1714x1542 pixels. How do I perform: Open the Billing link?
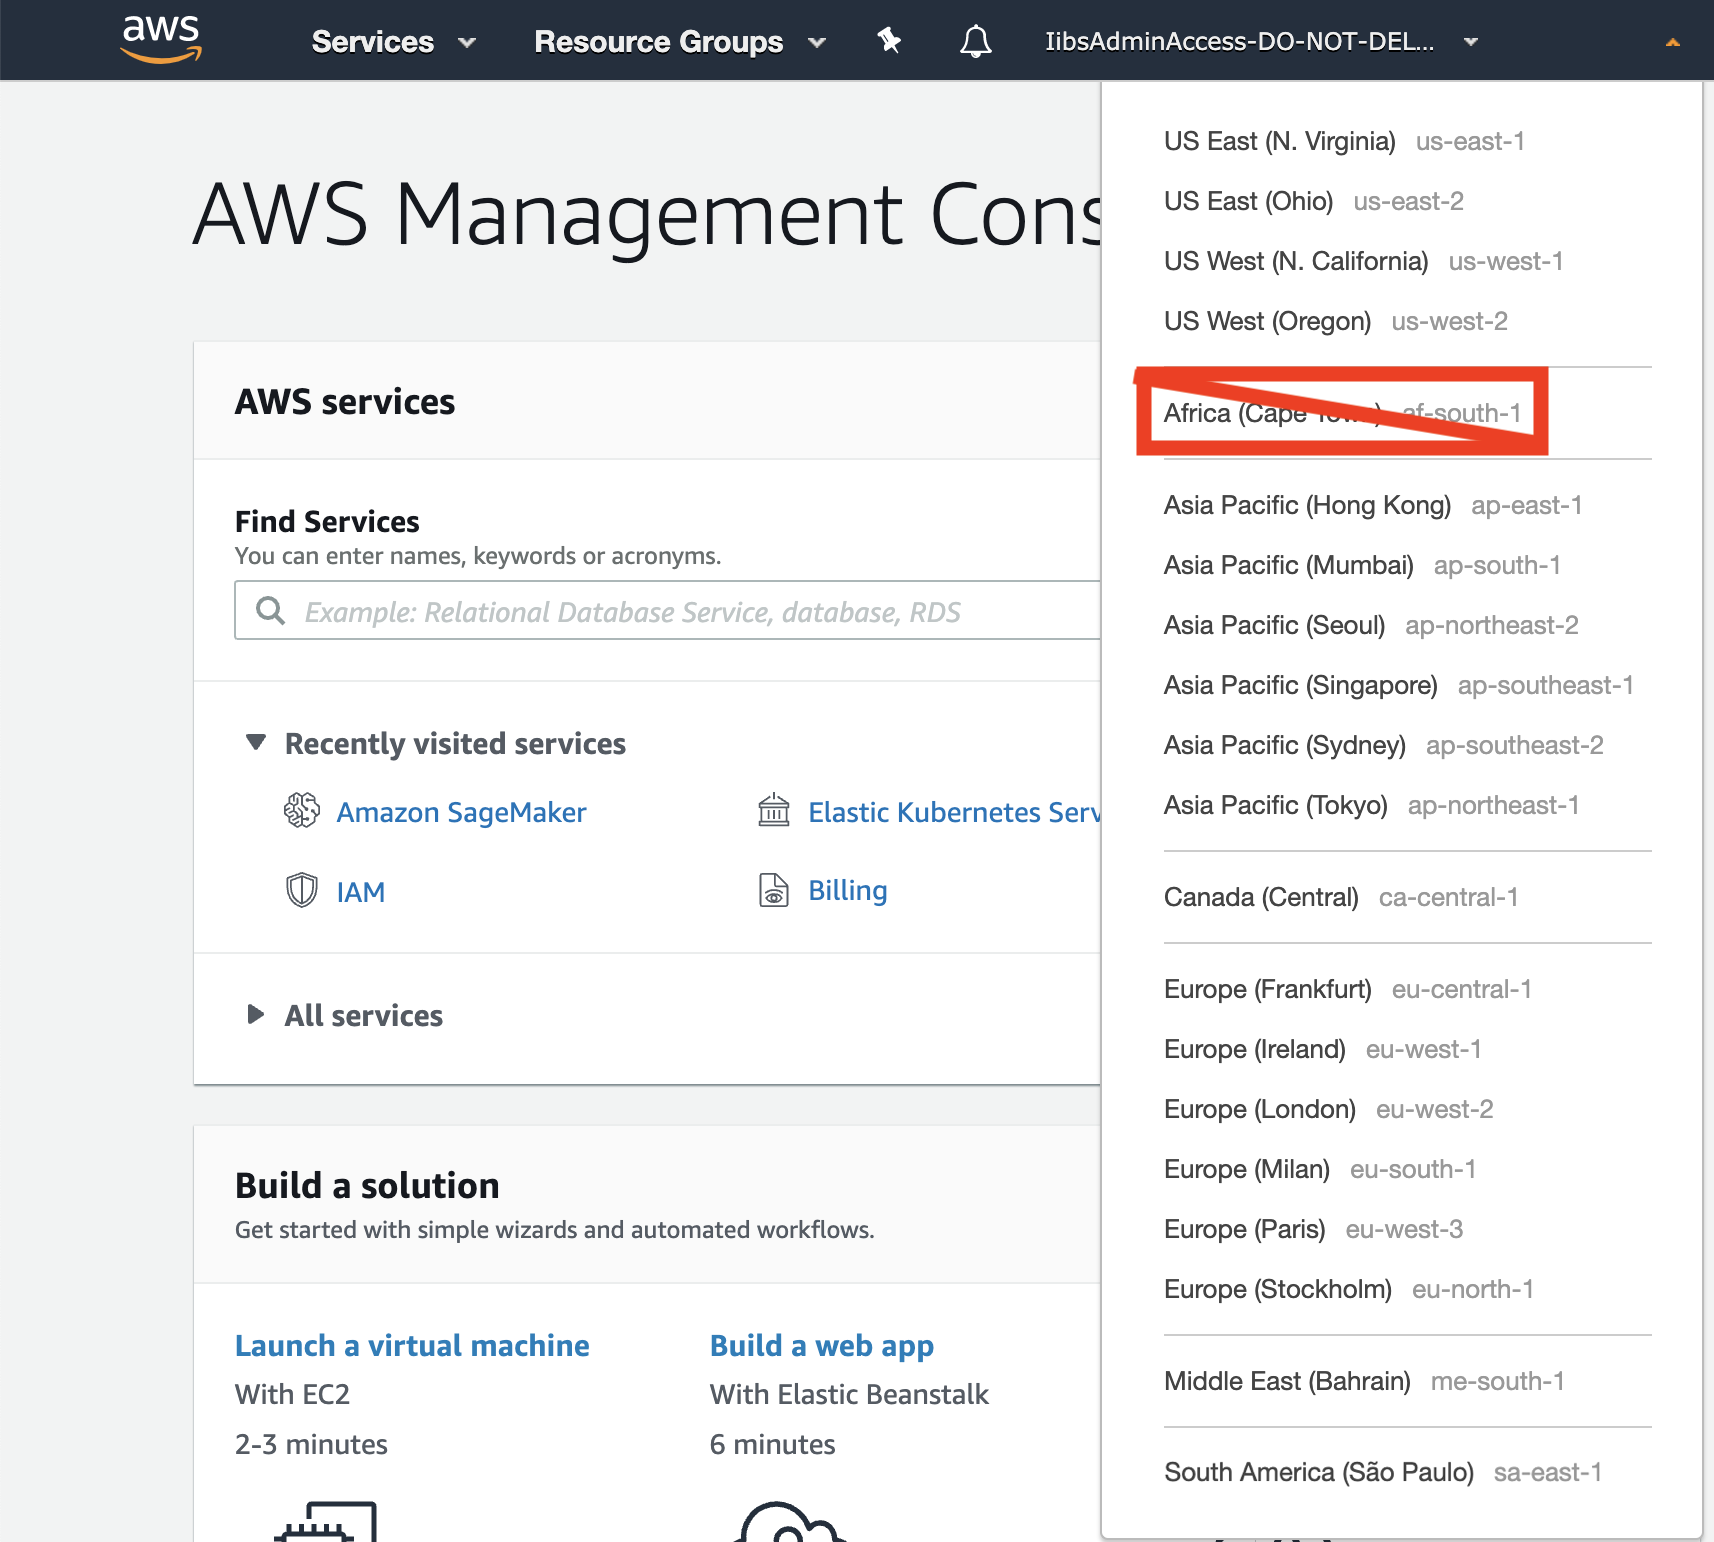[848, 890]
